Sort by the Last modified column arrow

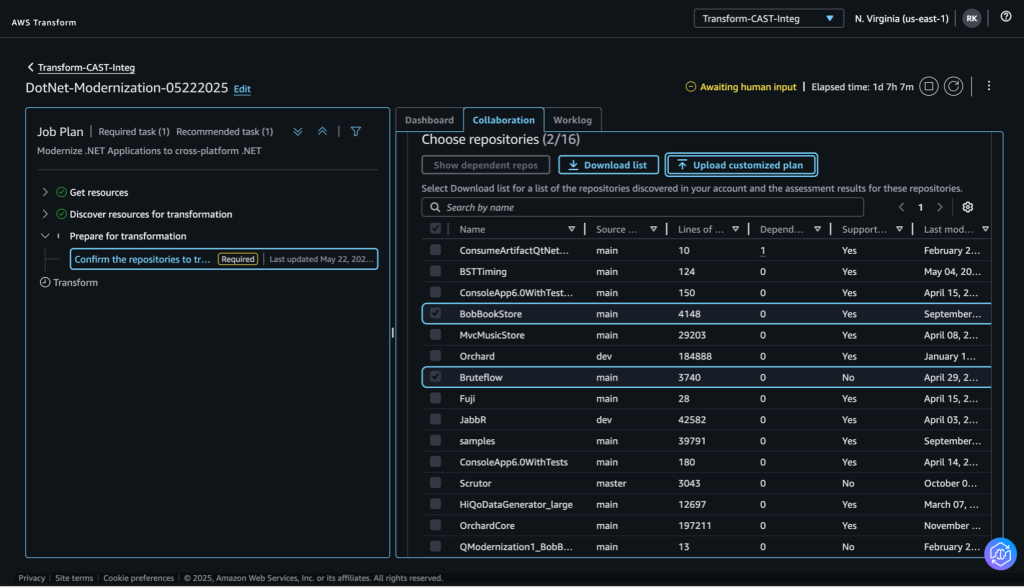click(985, 229)
